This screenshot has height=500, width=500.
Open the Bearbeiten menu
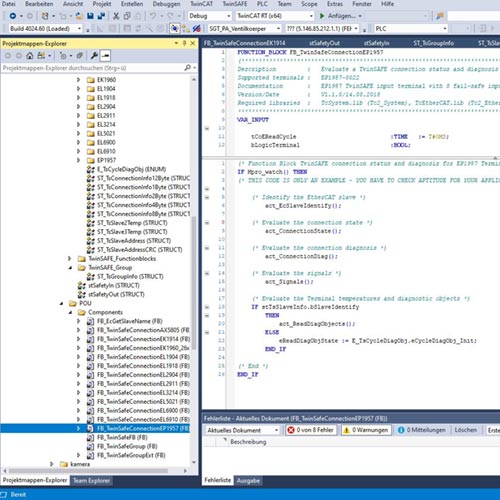point(39,4)
